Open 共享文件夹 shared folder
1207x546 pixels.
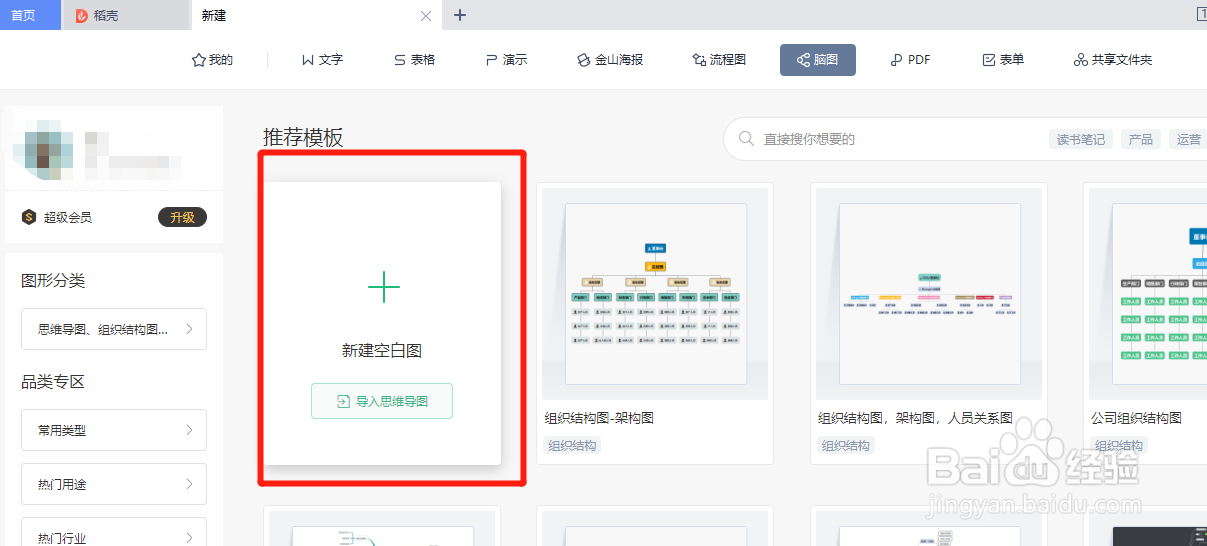[x=1112, y=60]
